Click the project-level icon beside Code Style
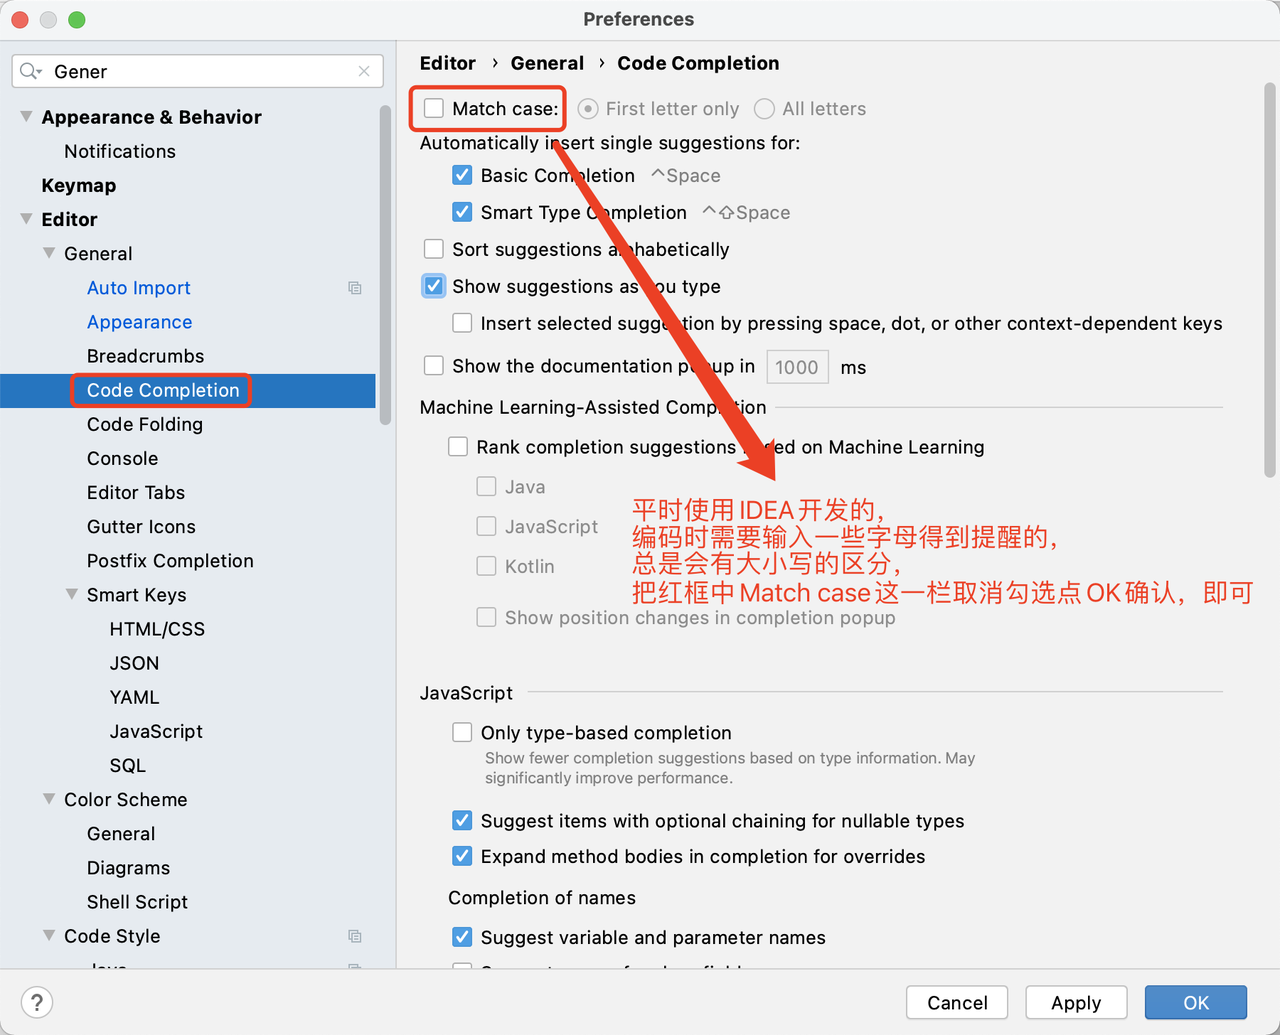 pyautogui.click(x=354, y=936)
